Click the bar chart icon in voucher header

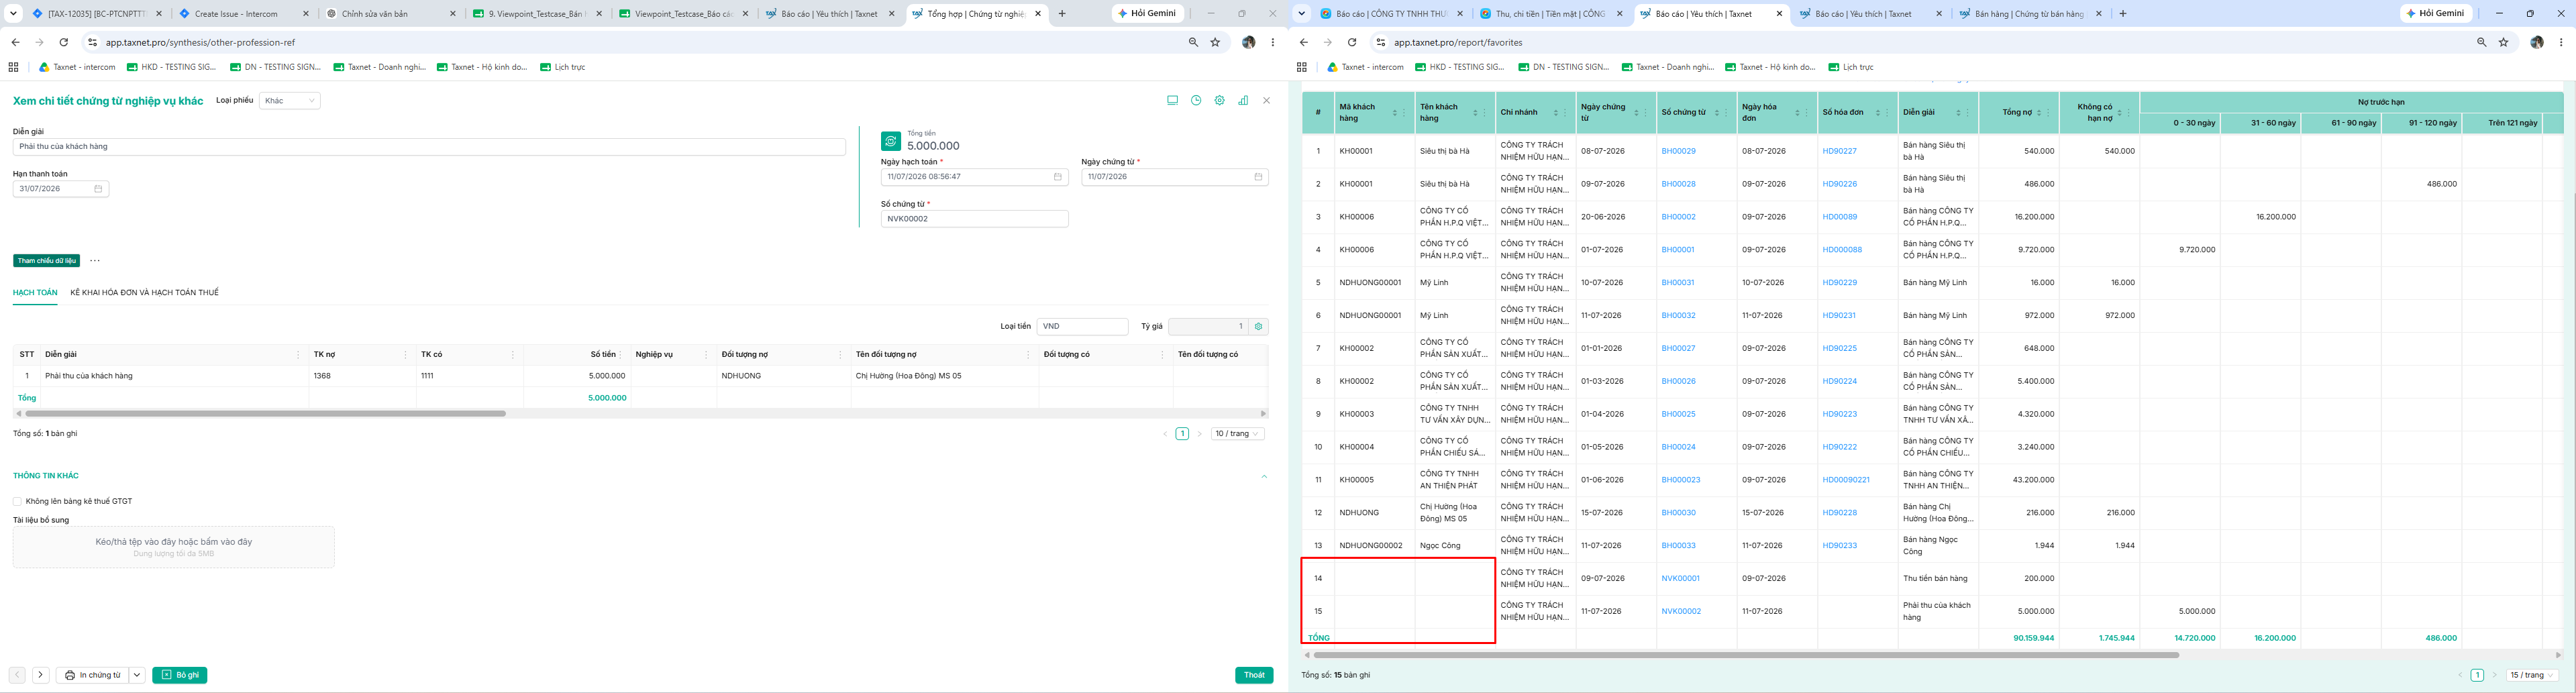[1243, 100]
